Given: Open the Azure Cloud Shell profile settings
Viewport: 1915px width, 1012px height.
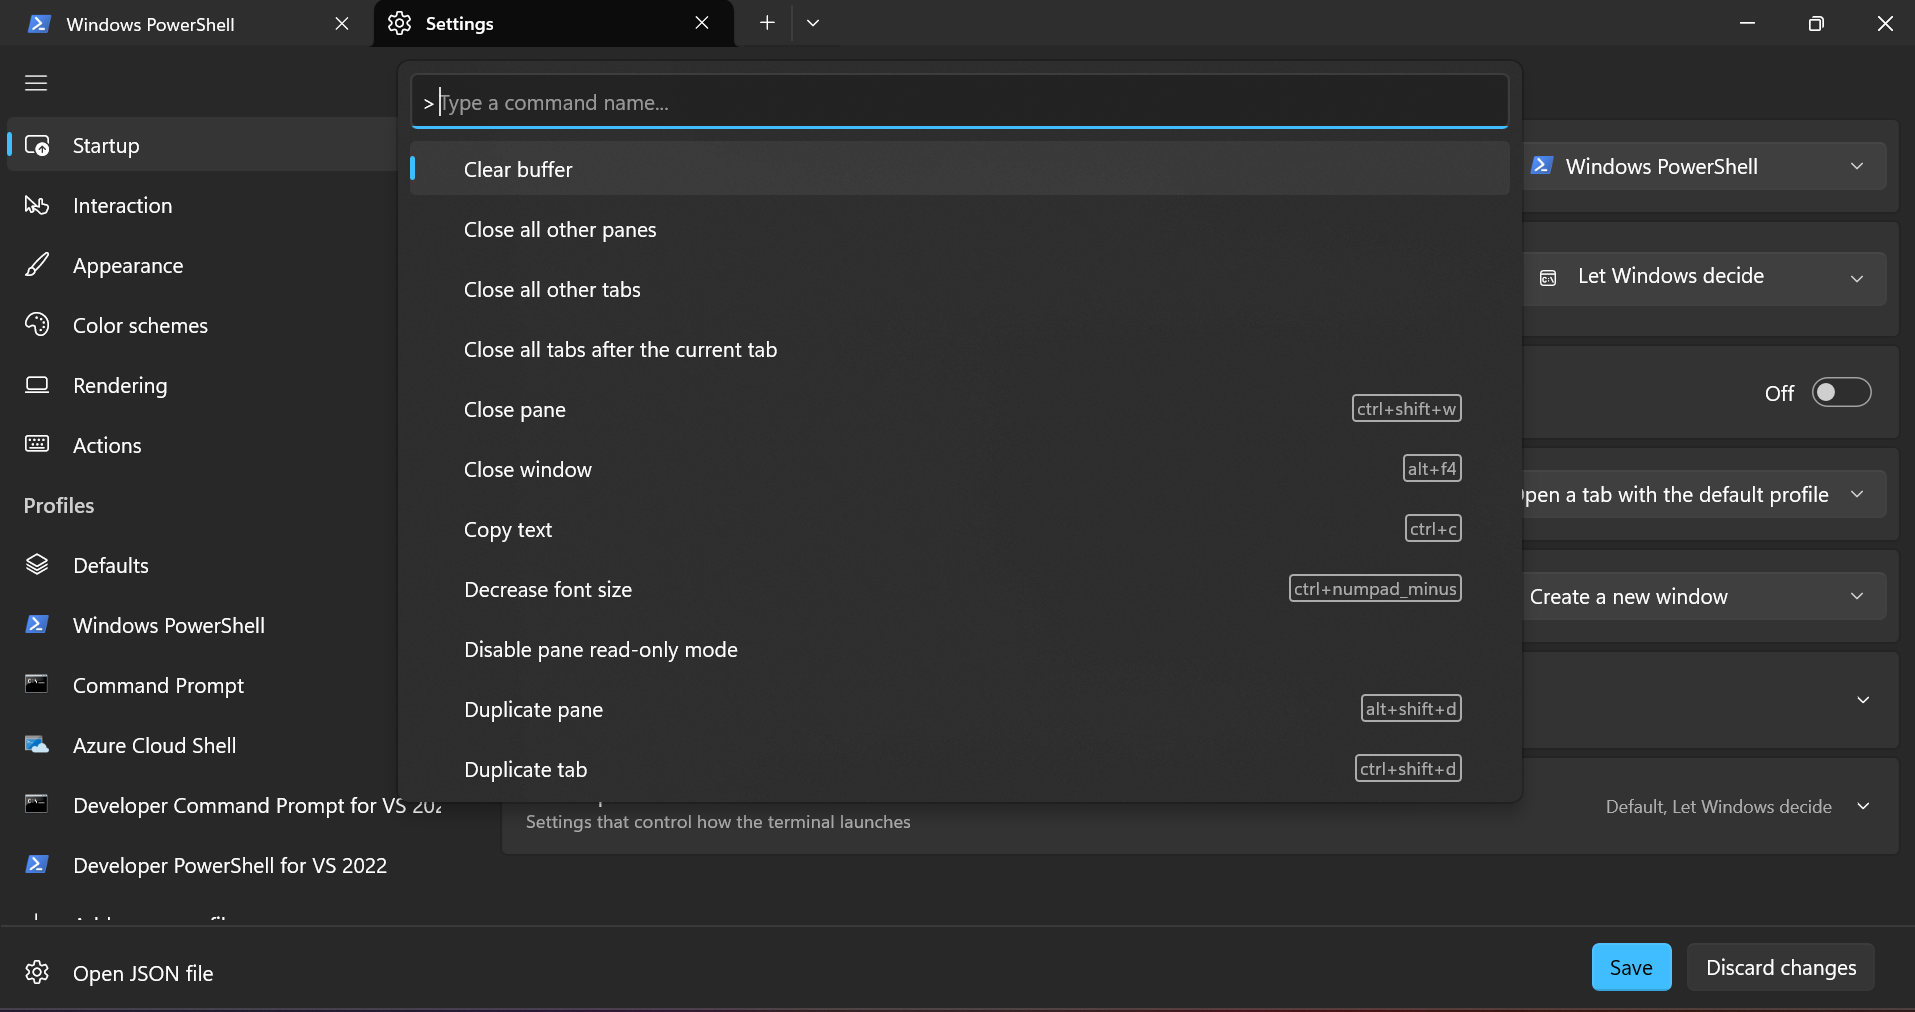Looking at the screenshot, I should pyautogui.click(x=200, y=745).
